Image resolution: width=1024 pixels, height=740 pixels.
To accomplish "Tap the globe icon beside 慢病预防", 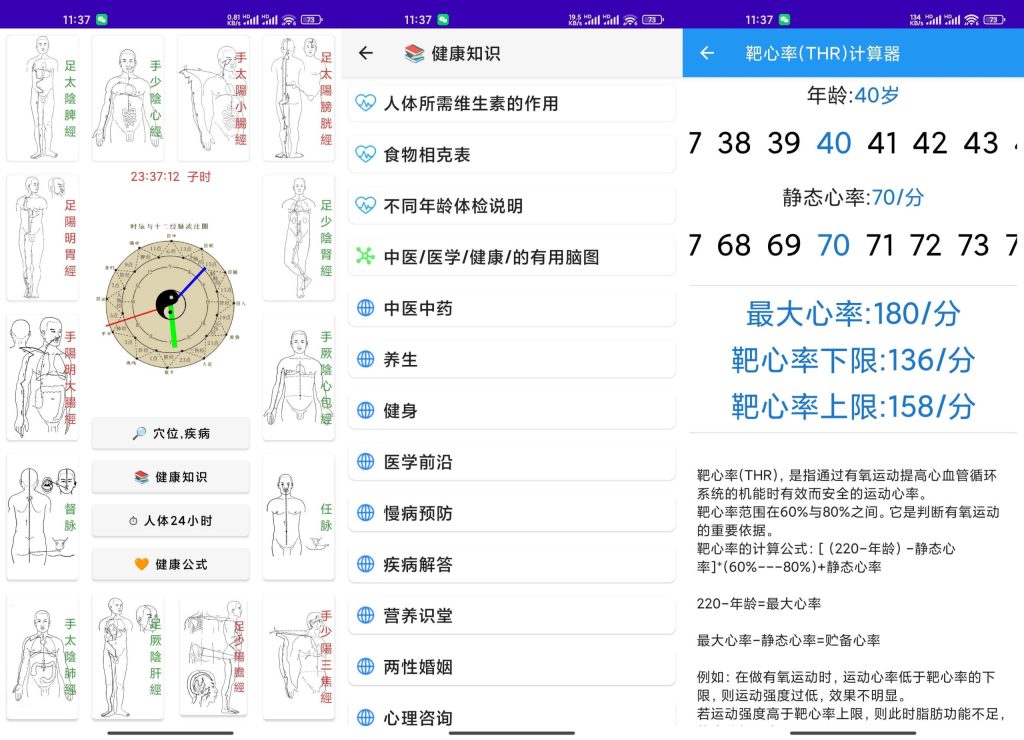I will pos(366,513).
